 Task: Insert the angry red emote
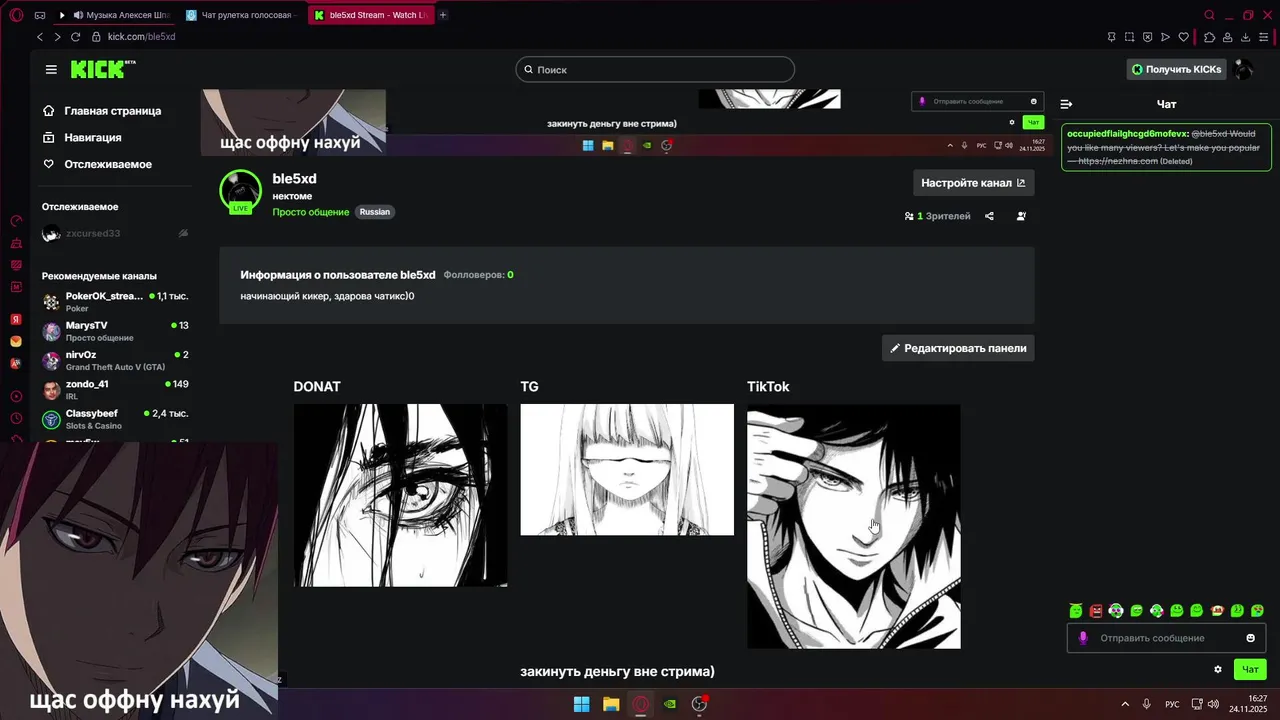coord(1096,610)
